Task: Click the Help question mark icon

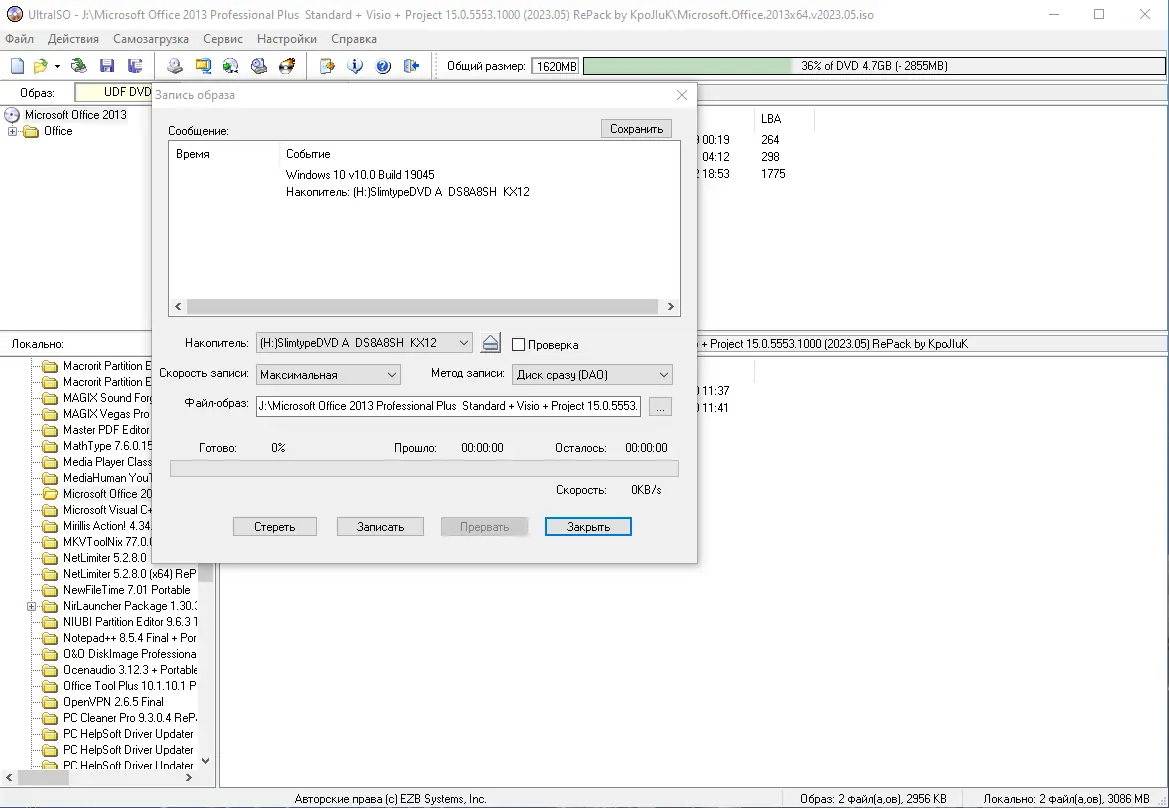Action: (x=383, y=66)
